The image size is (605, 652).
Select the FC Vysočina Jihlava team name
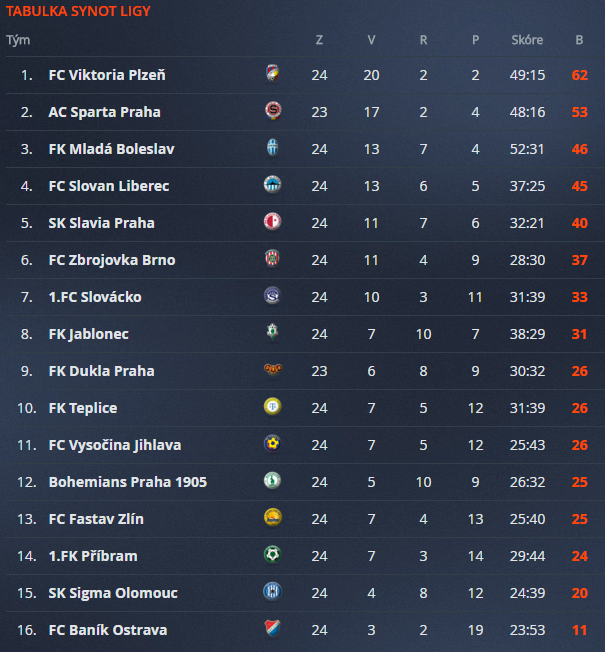click(x=115, y=445)
